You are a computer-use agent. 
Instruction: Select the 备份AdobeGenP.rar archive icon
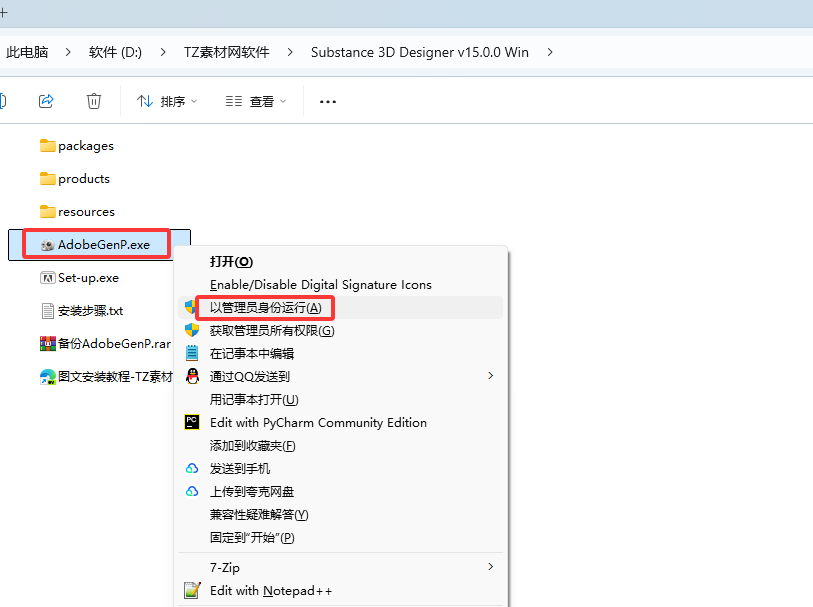click(x=48, y=344)
